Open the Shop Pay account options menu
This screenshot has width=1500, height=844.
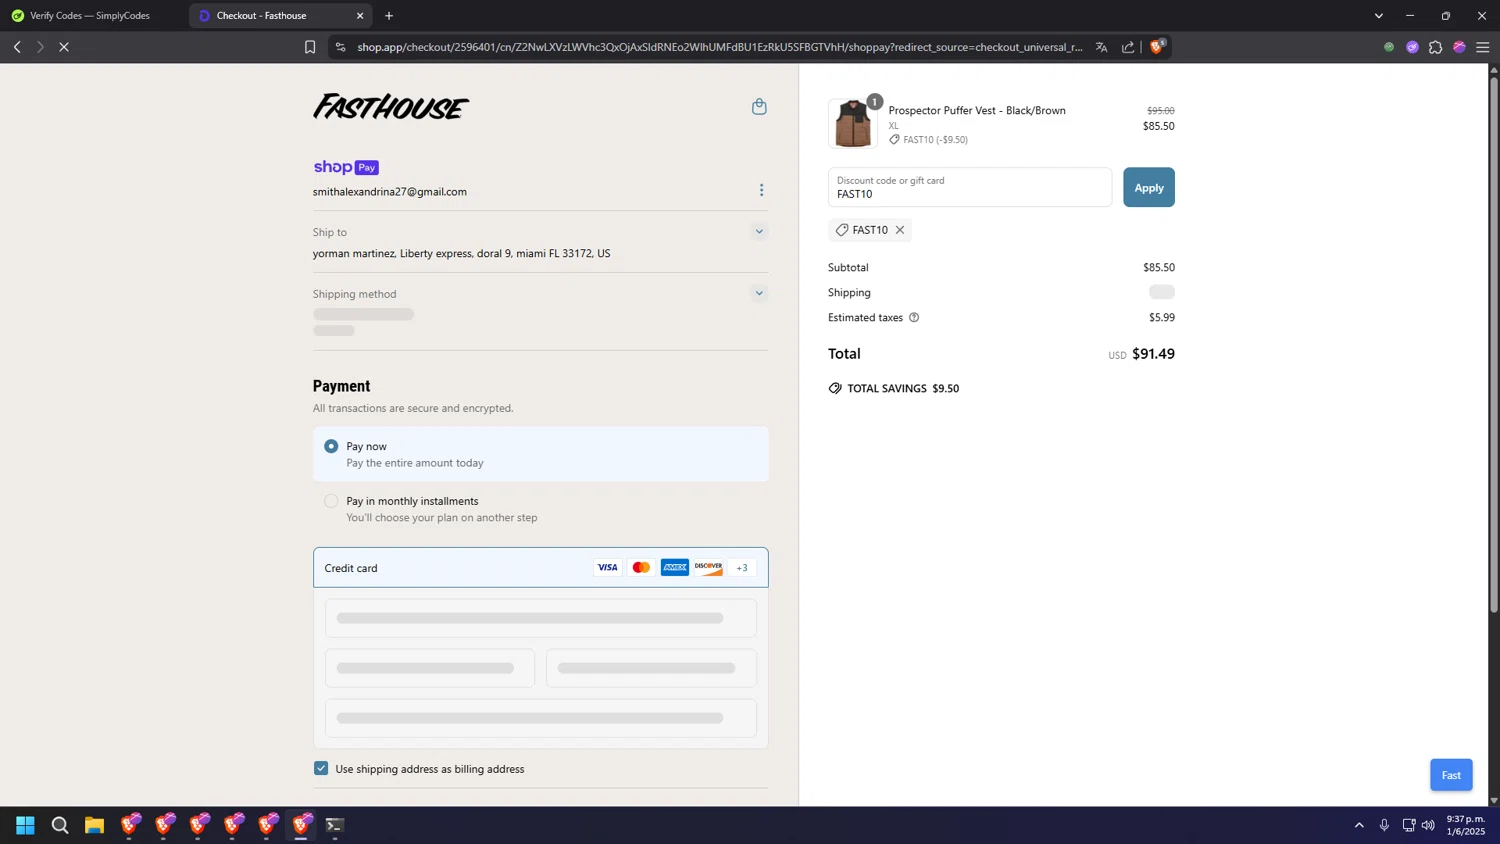coord(761,190)
